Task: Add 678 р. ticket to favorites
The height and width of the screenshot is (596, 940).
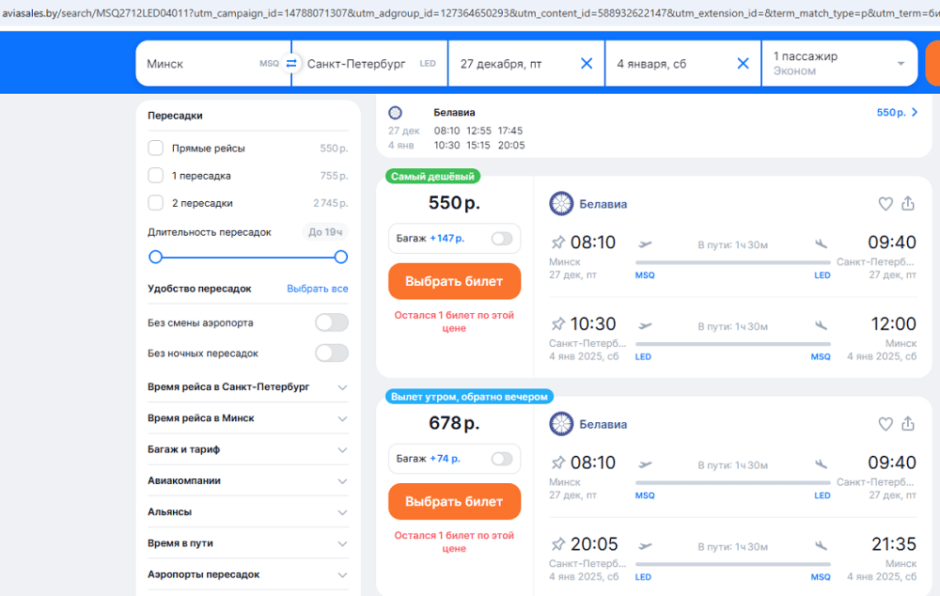Action: [885, 424]
